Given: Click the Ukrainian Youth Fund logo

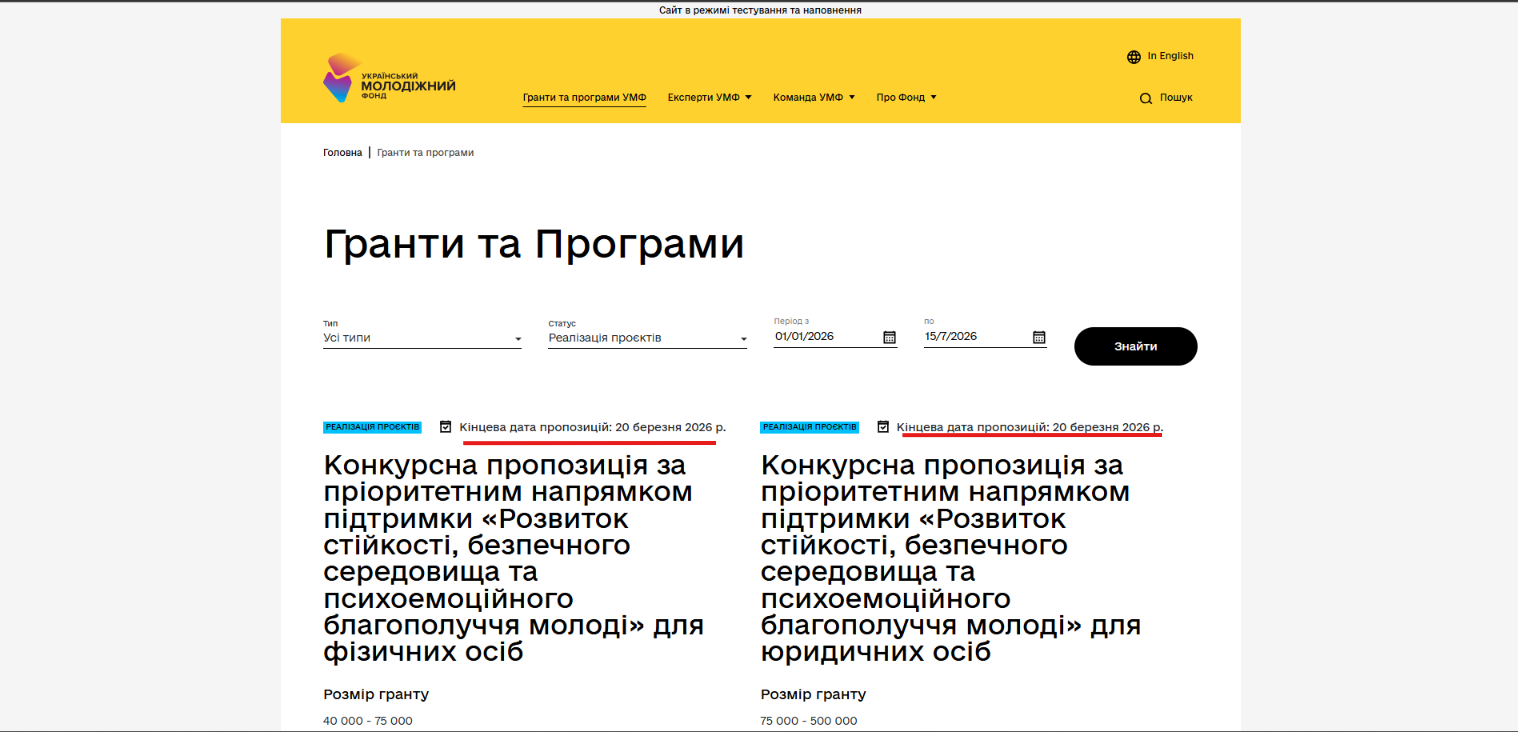Looking at the screenshot, I should 389,78.
